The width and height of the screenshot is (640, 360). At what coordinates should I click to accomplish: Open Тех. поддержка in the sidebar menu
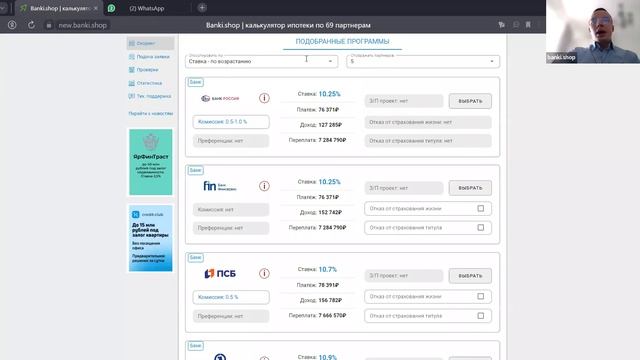tap(150, 96)
